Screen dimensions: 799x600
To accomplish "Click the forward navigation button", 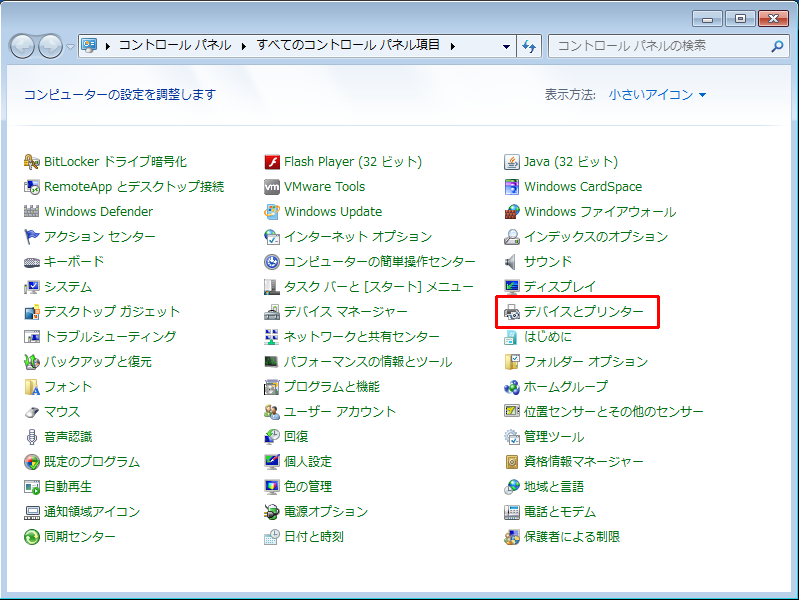I will pyautogui.click(x=50, y=47).
